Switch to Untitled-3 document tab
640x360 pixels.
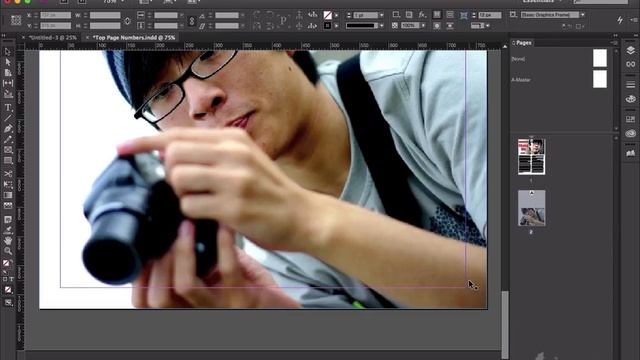(x=53, y=38)
